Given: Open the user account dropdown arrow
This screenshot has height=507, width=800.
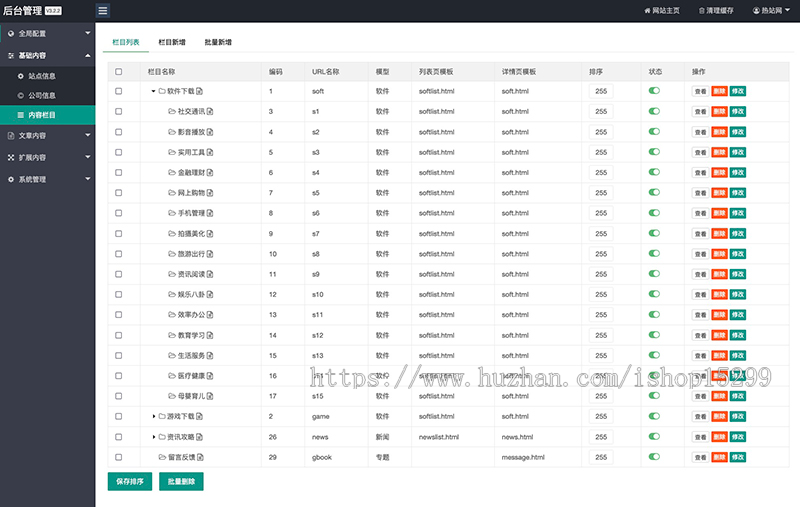Looking at the screenshot, I should 787,10.
